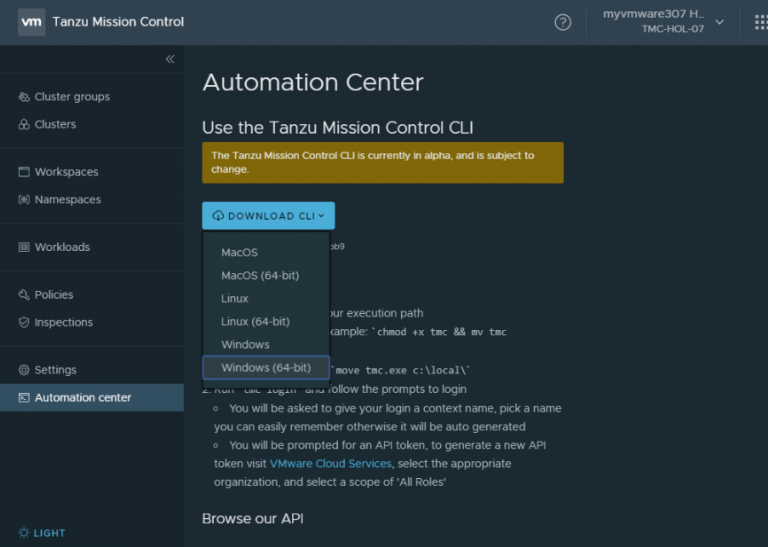Select Linux (64-bit) download option
The image size is (768, 547).
(x=255, y=321)
